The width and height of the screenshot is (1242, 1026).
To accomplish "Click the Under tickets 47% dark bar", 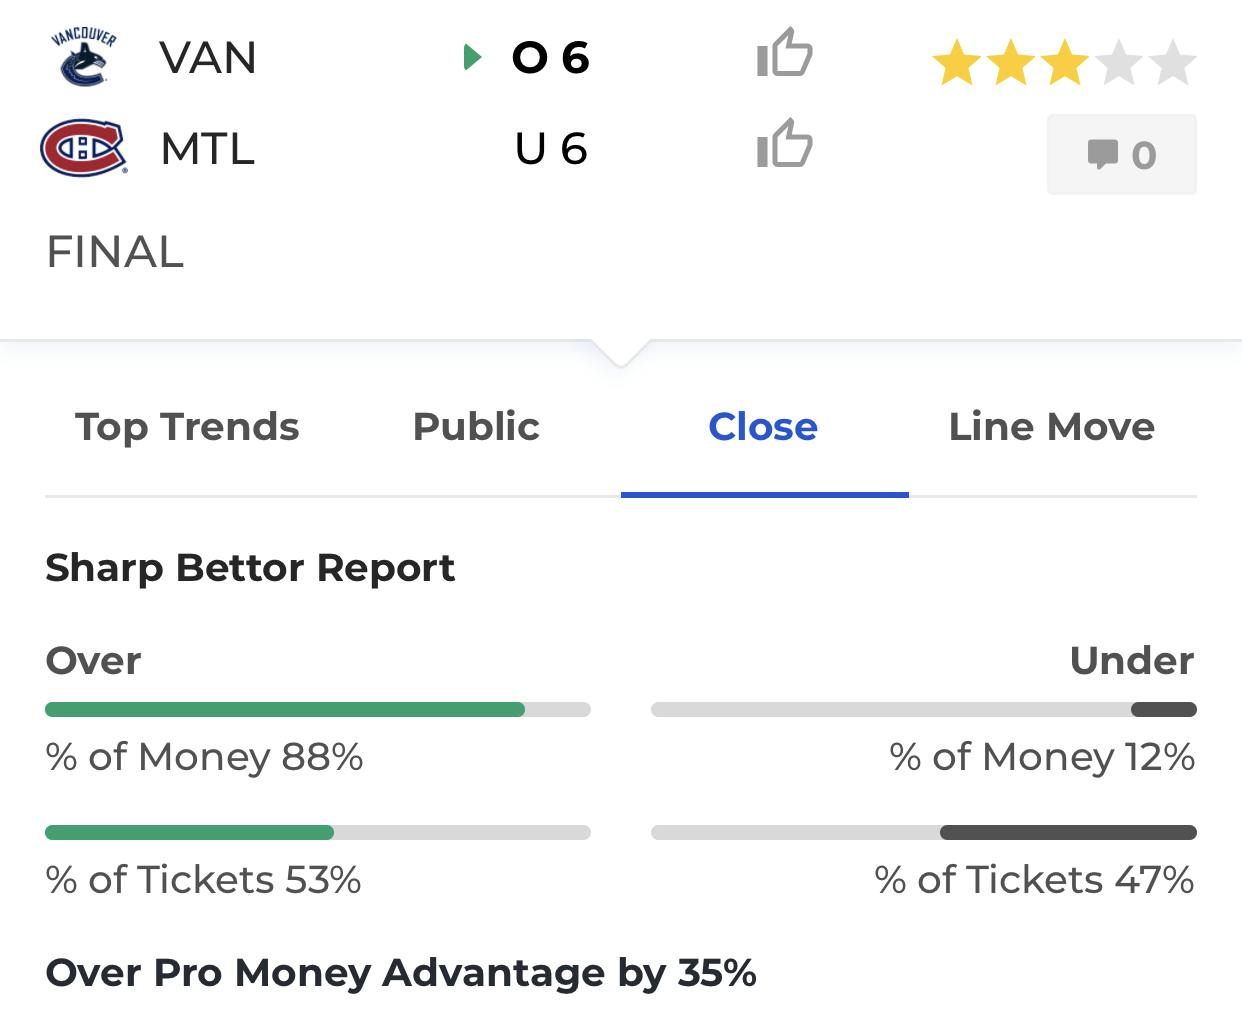I will [x=1068, y=832].
